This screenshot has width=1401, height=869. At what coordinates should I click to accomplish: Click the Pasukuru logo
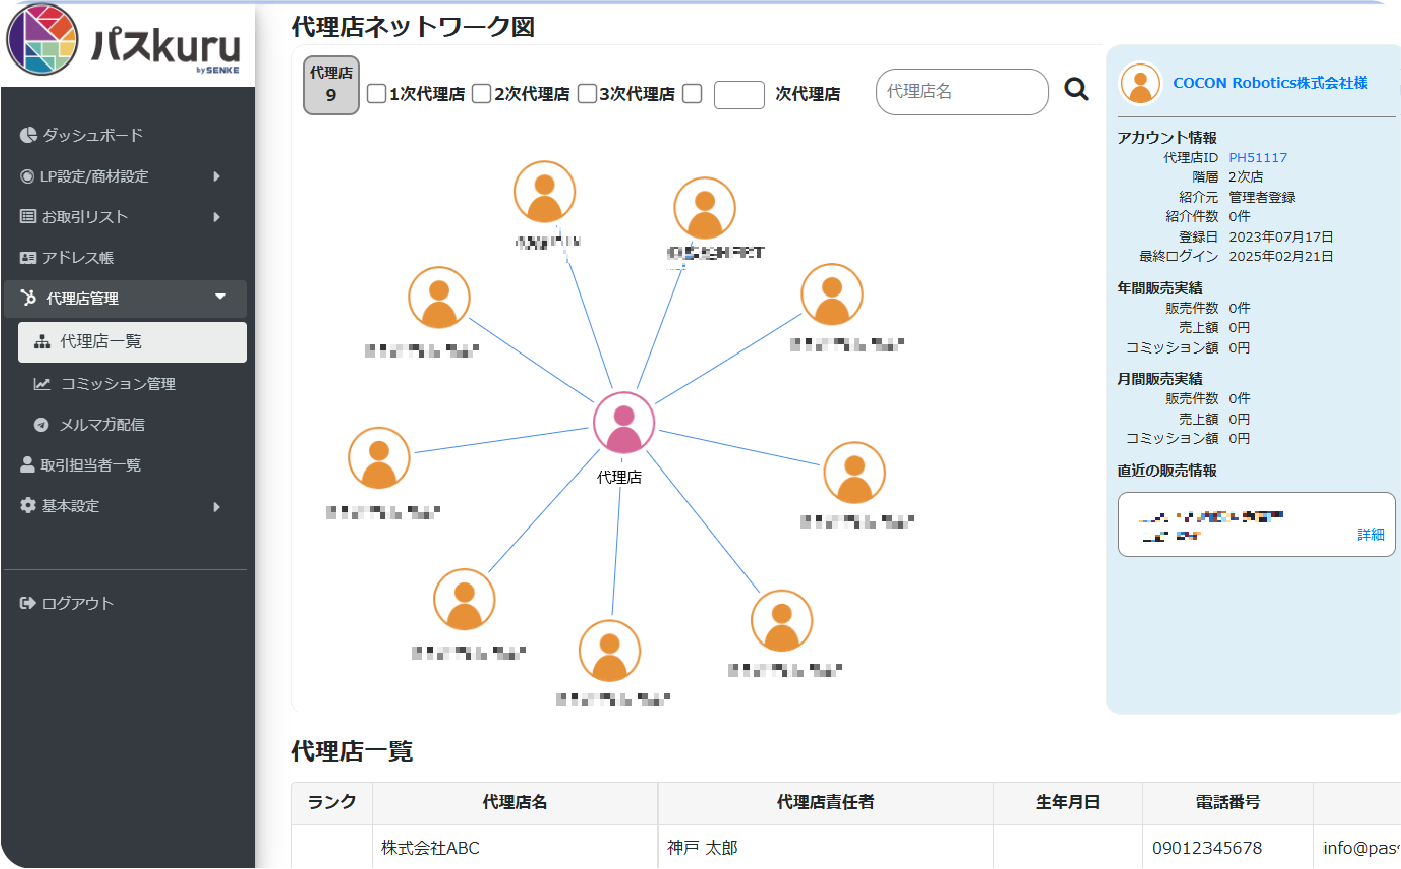(x=125, y=41)
